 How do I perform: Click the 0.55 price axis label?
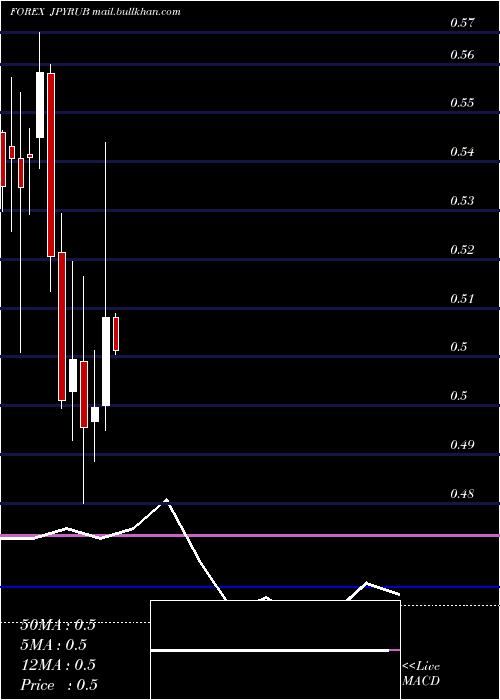[x=462, y=103]
